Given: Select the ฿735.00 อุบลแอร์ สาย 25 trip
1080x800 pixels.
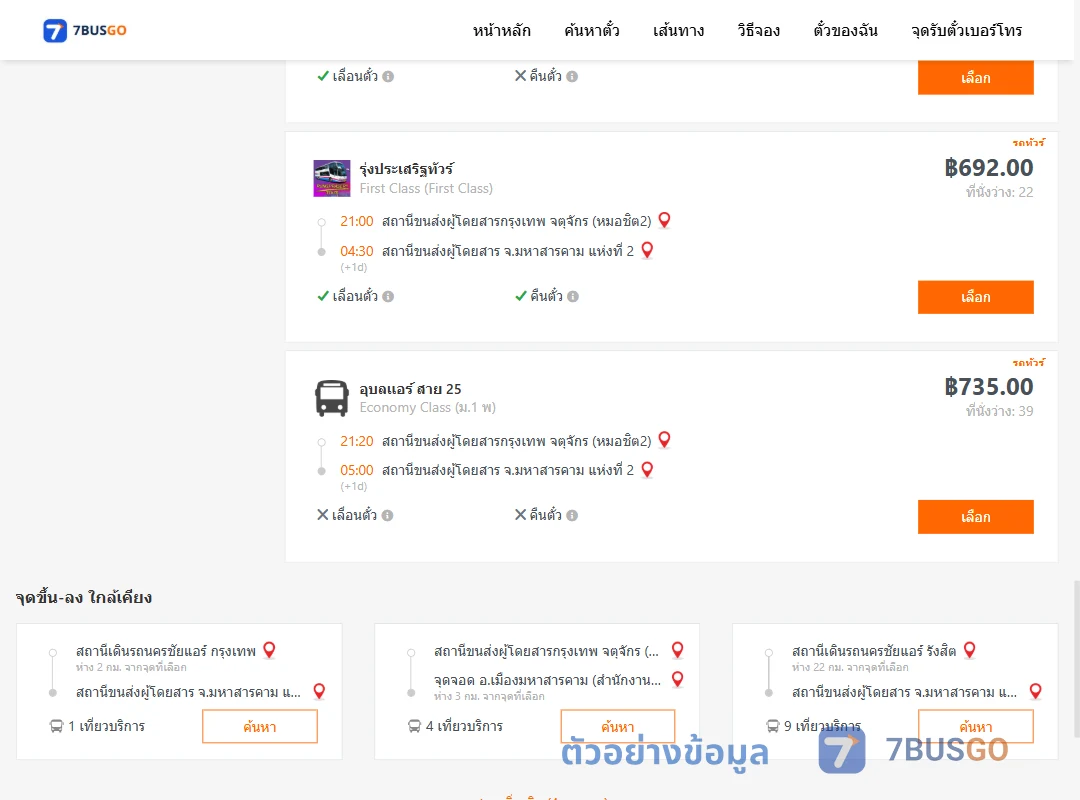Looking at the screenshot, I should tap(975, 517).
